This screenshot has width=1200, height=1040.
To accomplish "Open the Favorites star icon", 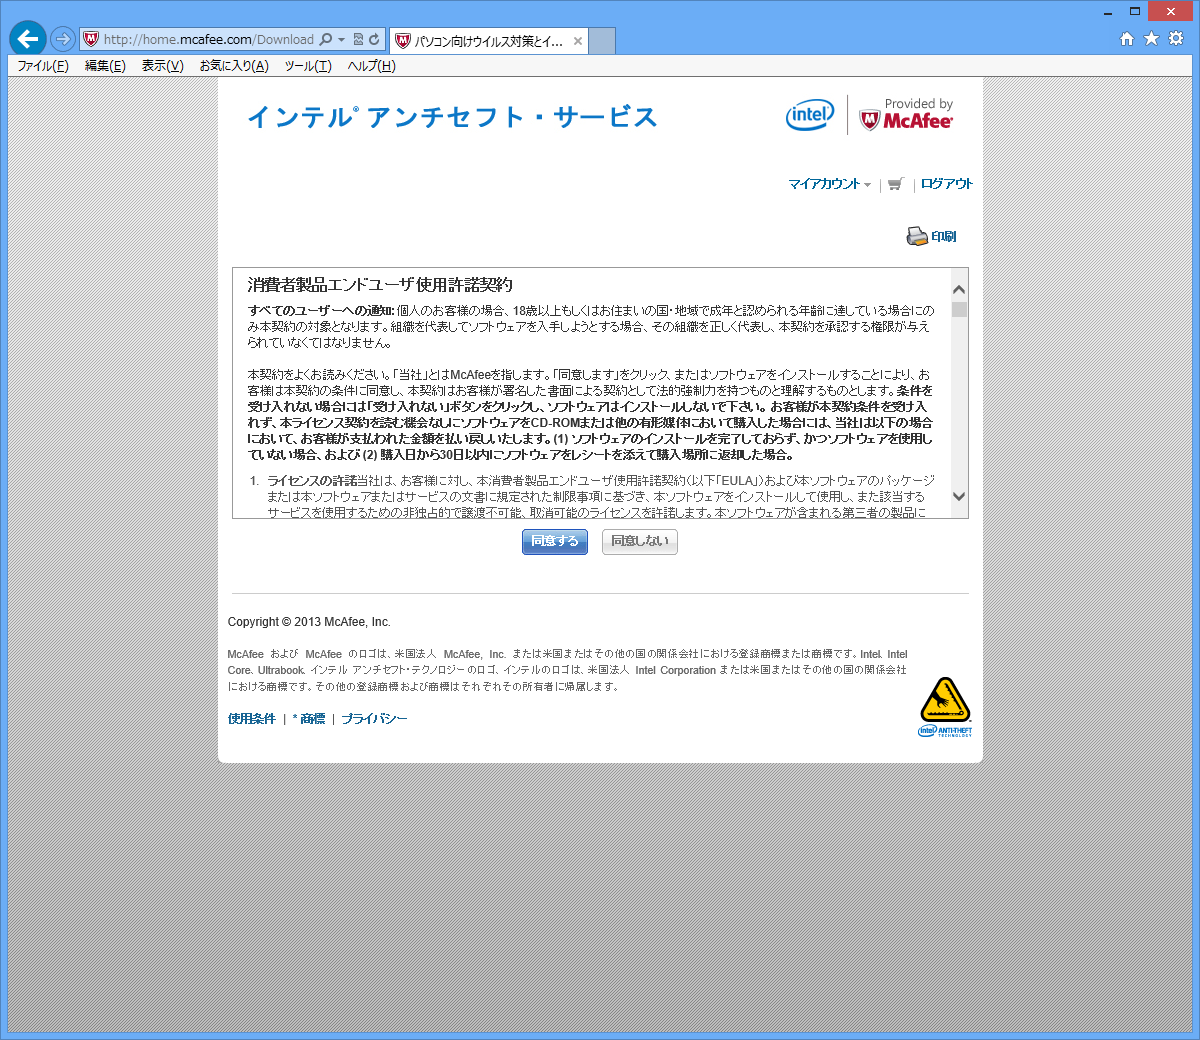I will (1151, 39).
